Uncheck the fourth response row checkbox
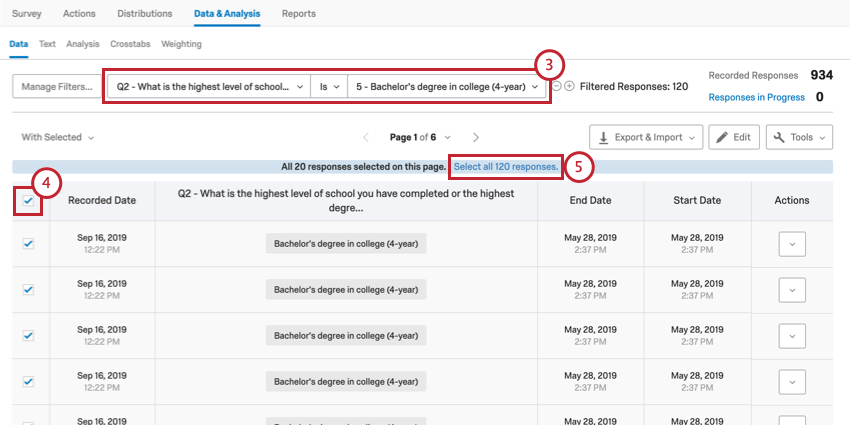This screenshot has height=425, width=850. coord(28,381)
